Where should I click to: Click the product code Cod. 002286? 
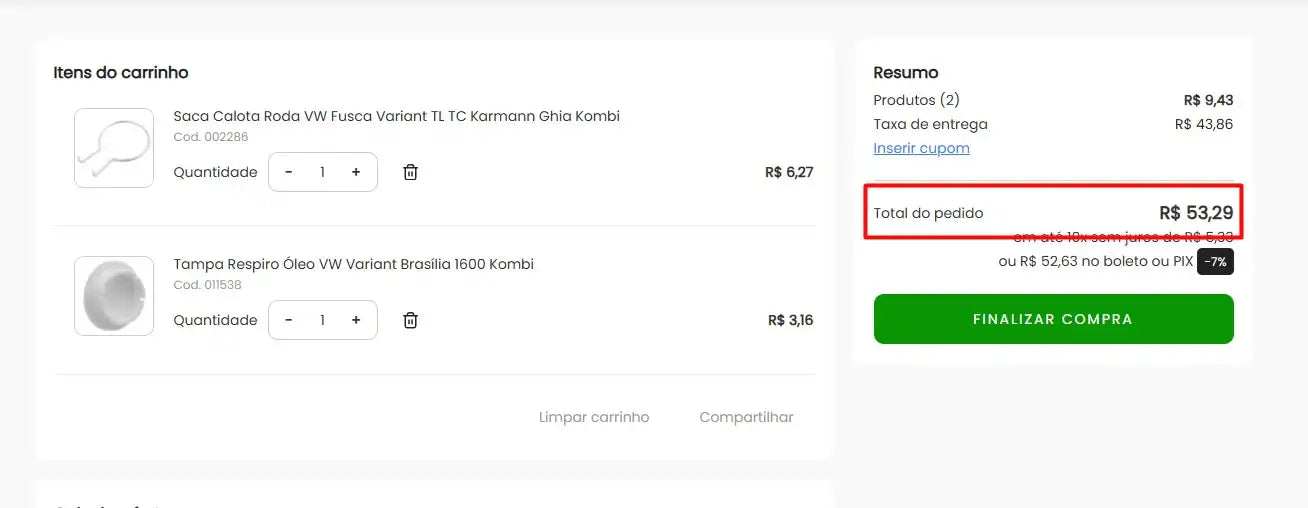click(210, 137)
